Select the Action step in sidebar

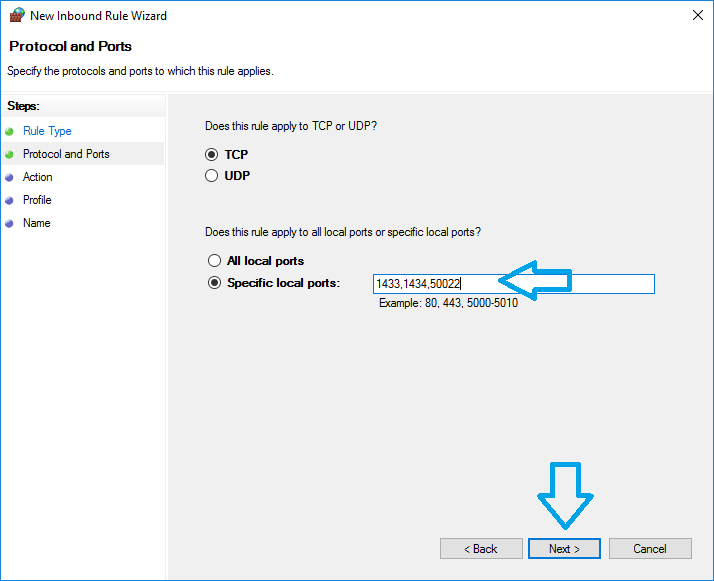pyautogui.click(x=38, y=177)
